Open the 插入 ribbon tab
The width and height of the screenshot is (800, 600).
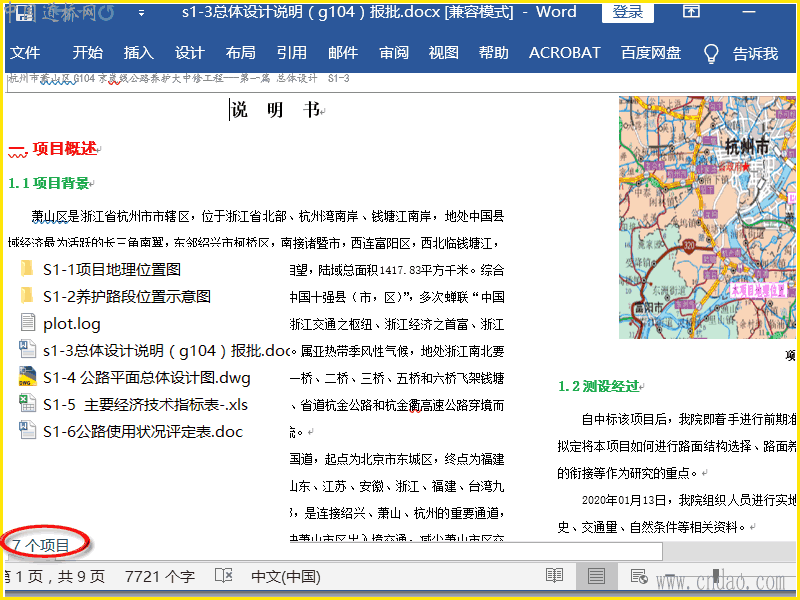pyautogui.click(x=138, y=53)
